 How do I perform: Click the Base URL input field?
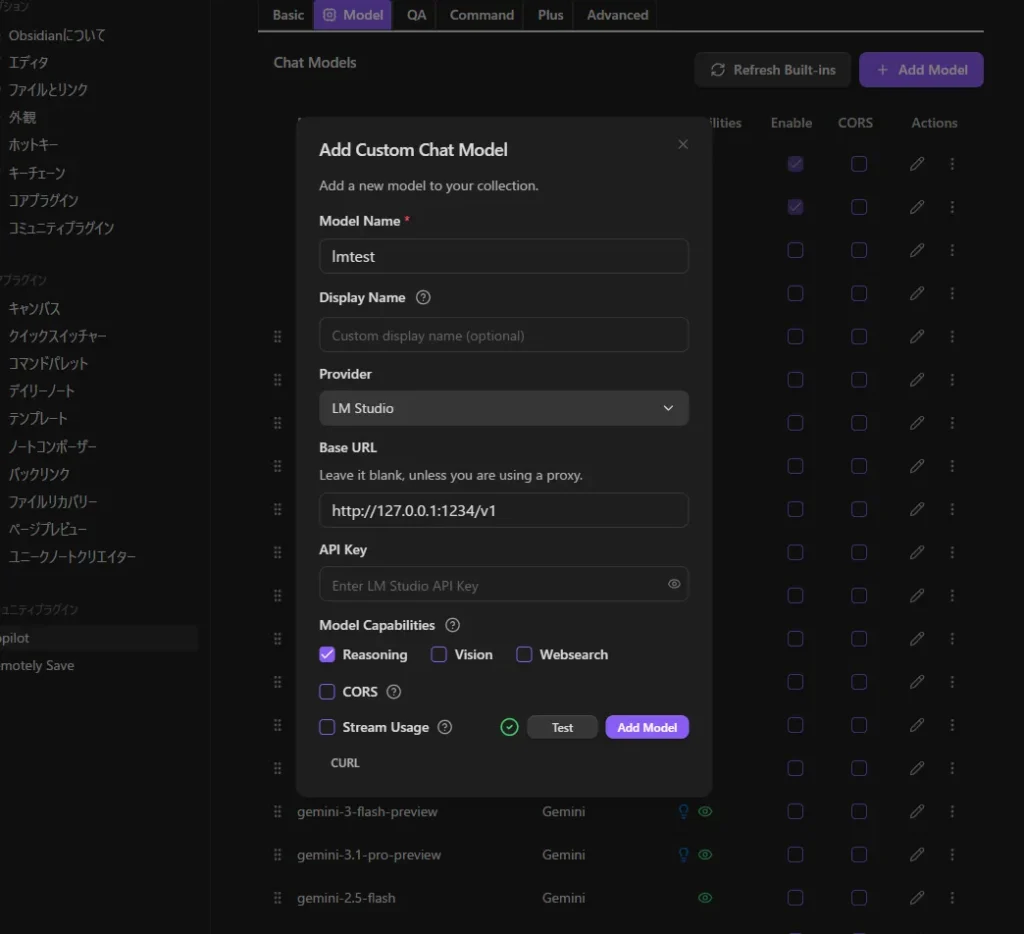(x=503, y=510)
